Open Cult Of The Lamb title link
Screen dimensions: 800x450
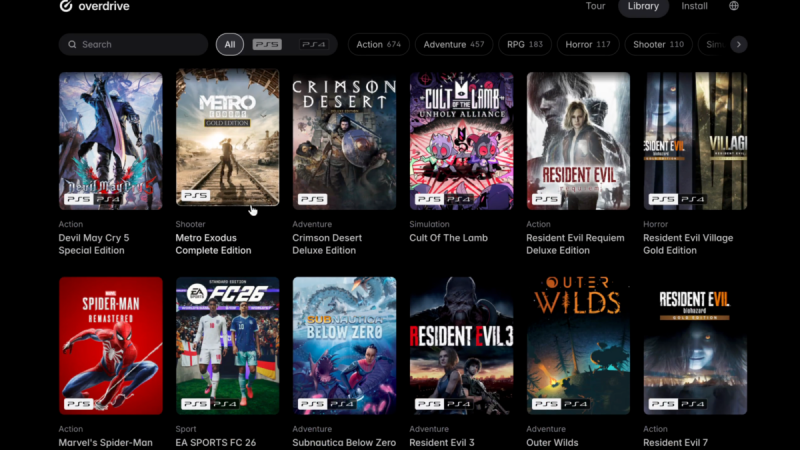click(x=448, y=238)
